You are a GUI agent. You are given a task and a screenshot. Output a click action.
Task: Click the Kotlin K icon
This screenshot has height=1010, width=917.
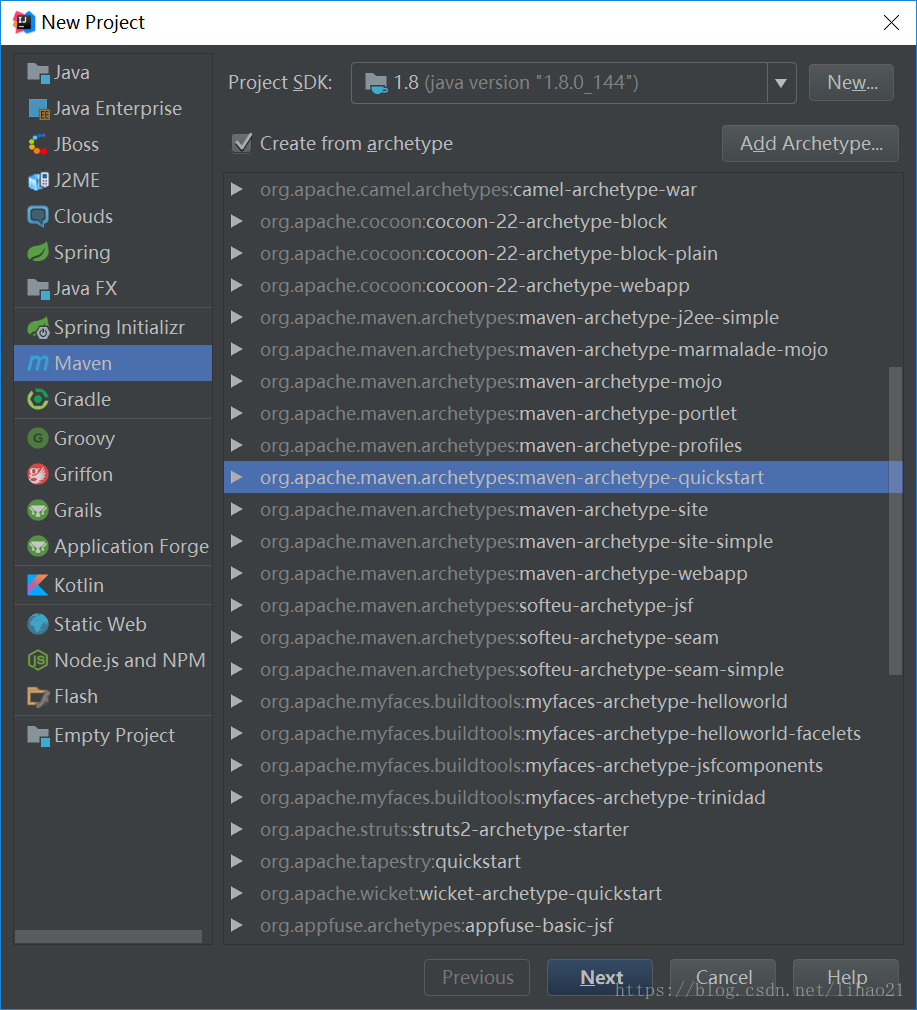(38, 586)
